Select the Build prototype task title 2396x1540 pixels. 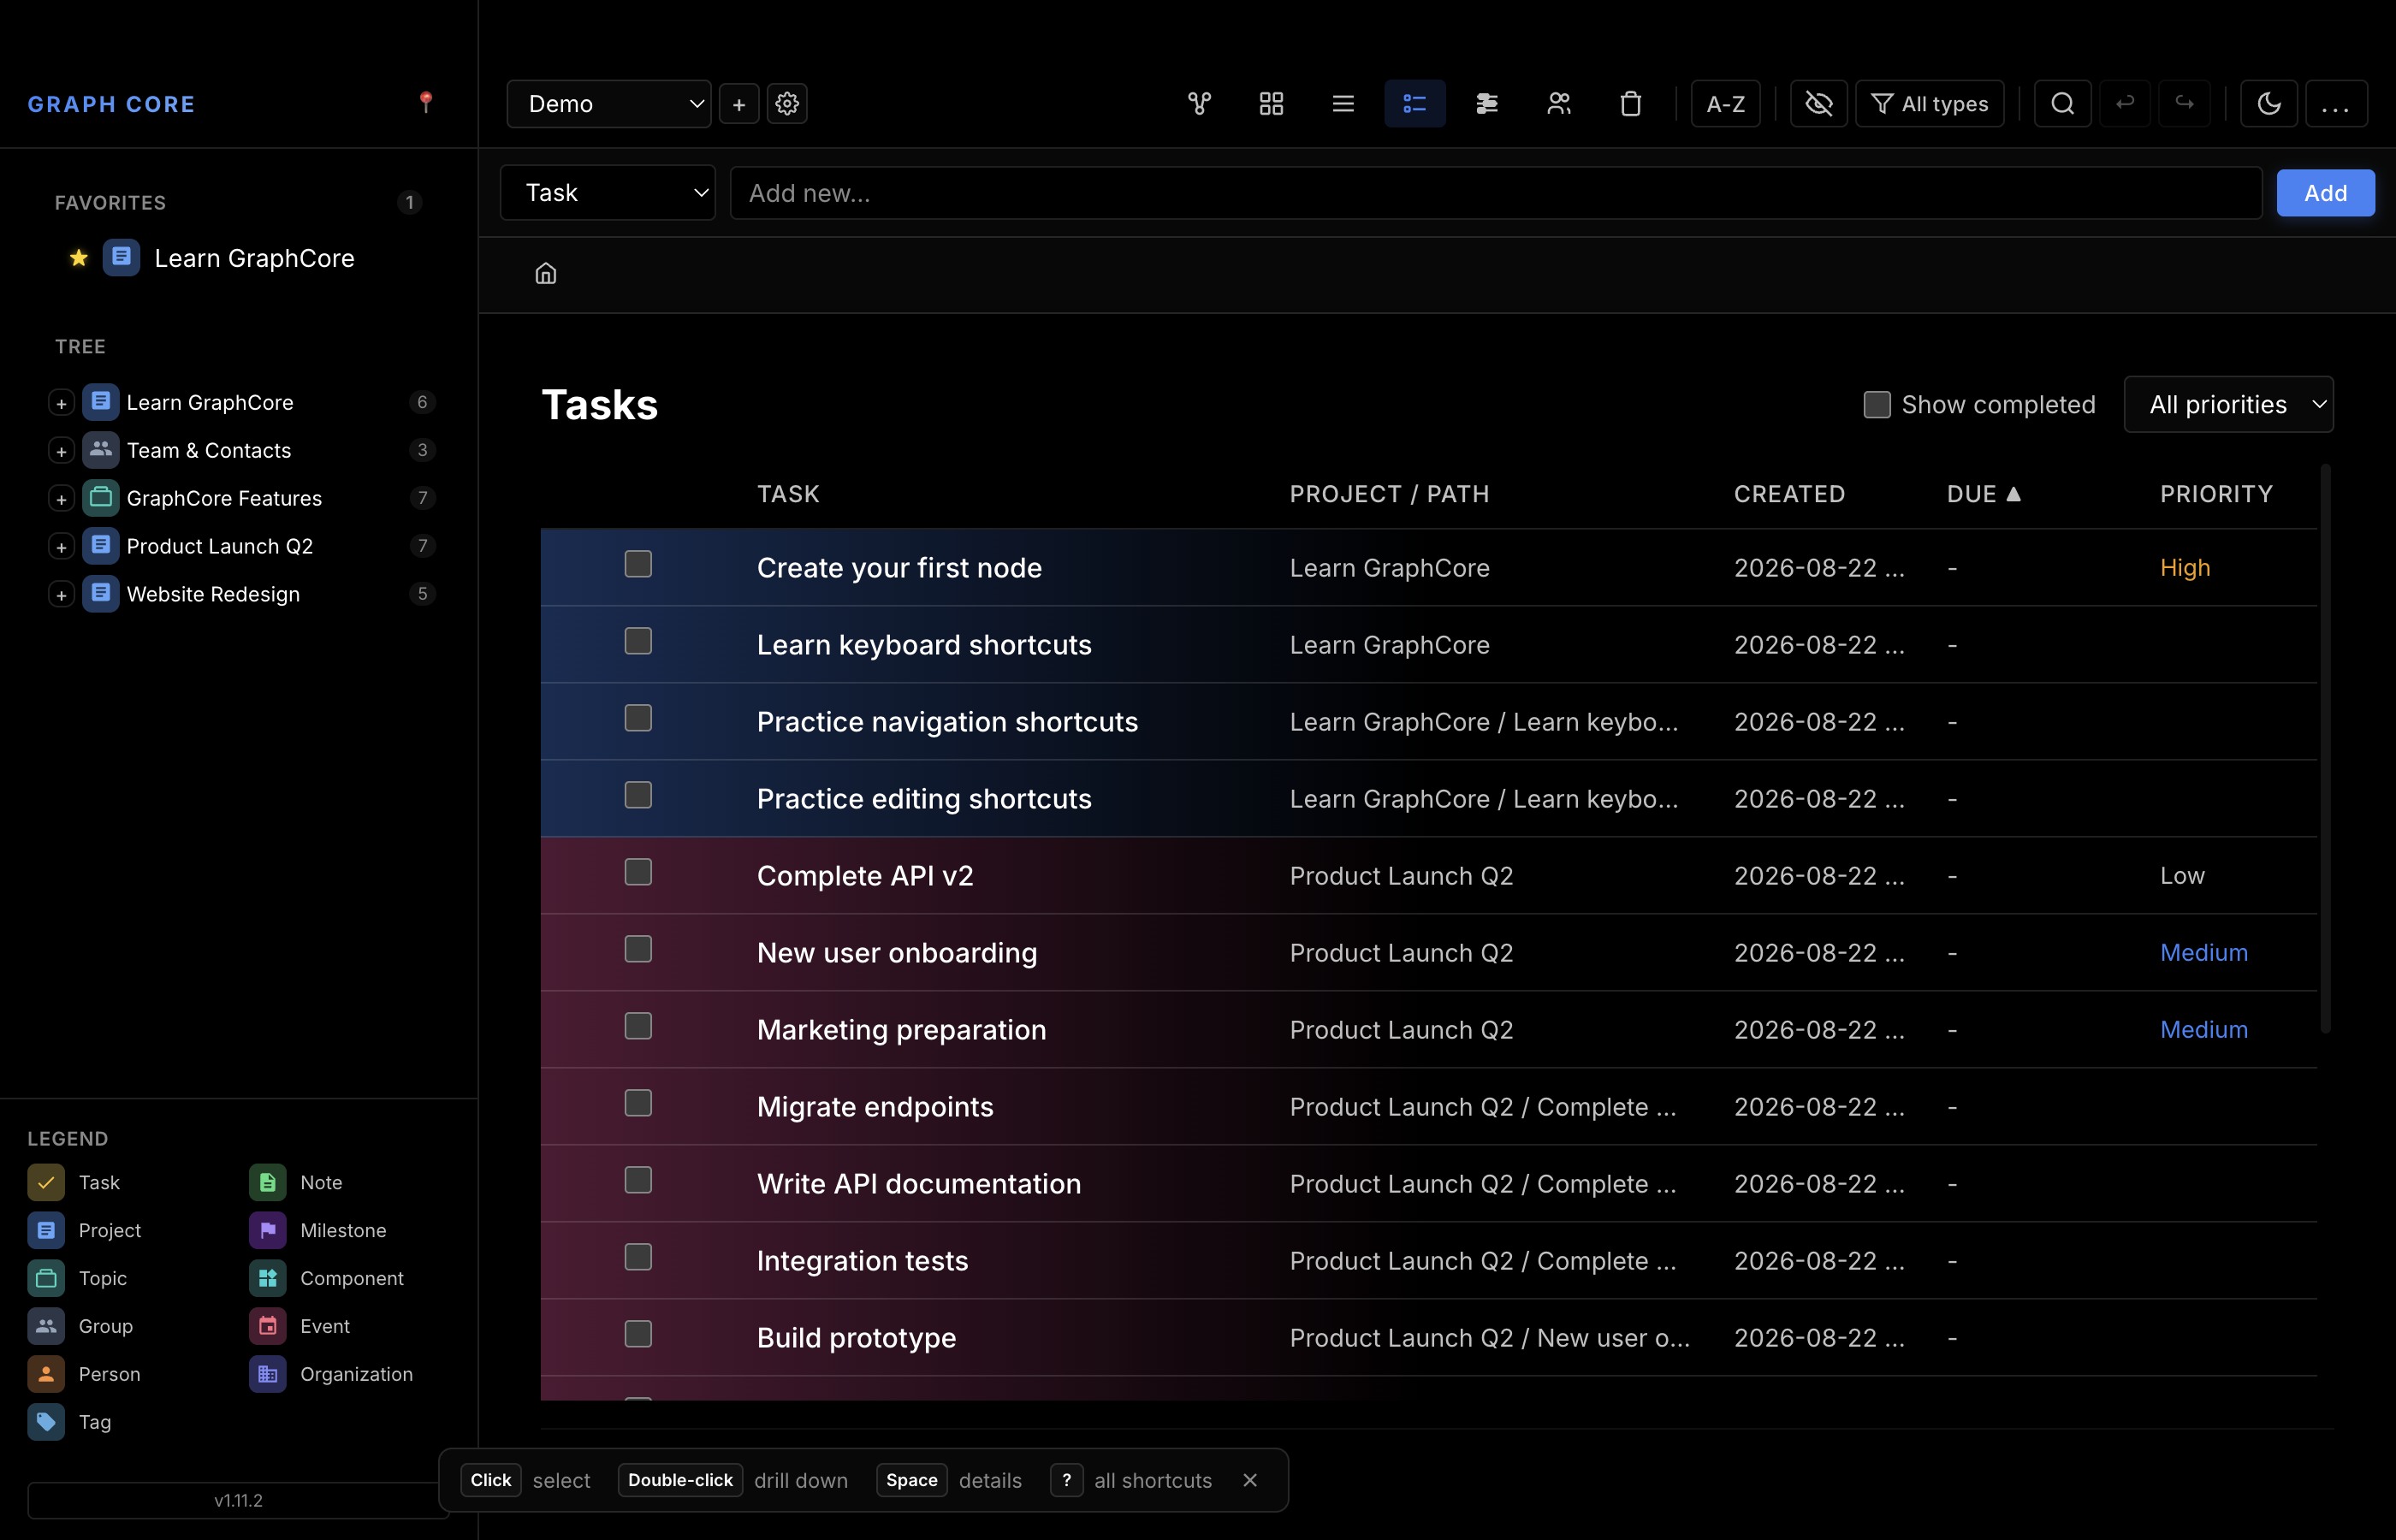[x=856, y=1338]
